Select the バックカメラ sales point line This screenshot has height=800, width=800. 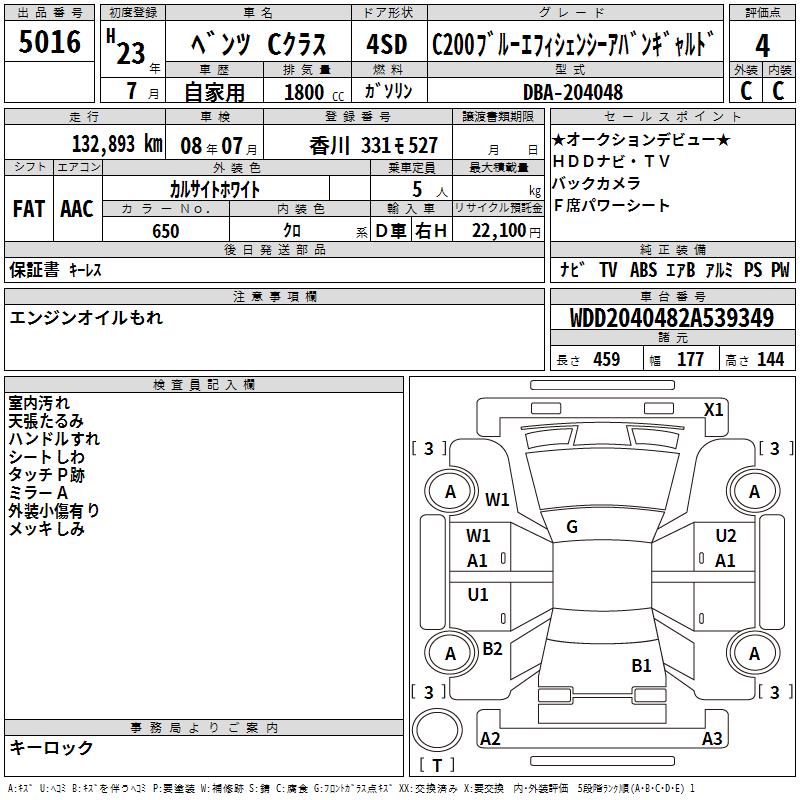(x=596, y=183)
